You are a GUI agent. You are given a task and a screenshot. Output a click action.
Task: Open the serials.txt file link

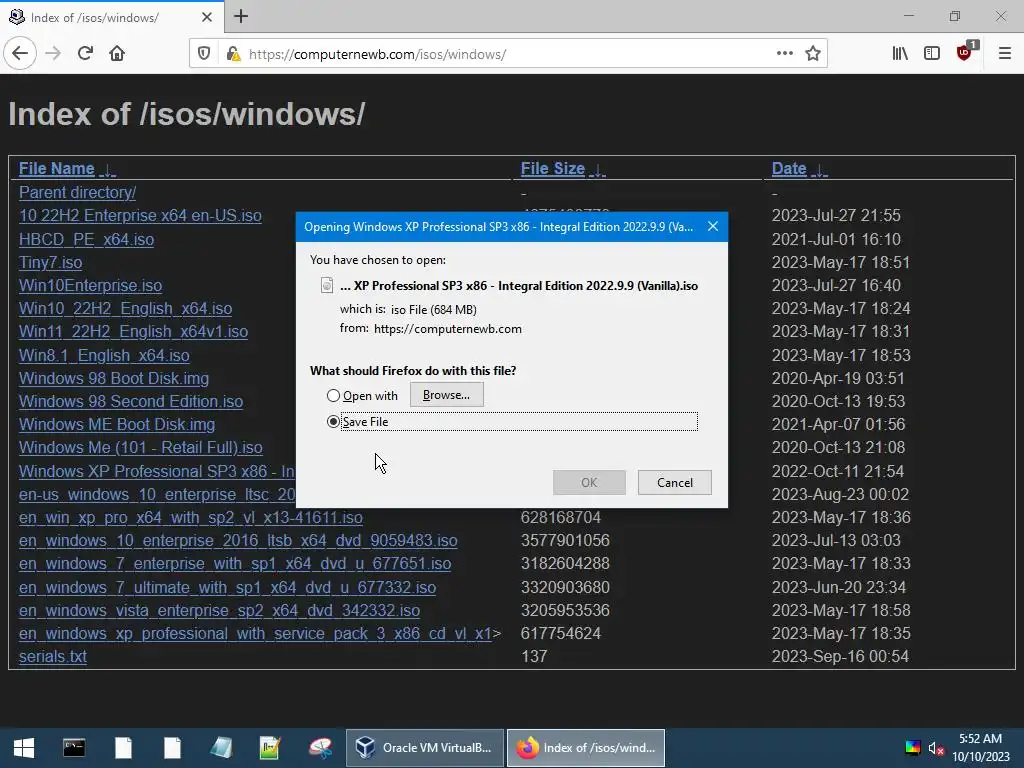click(x=52, y=656)
